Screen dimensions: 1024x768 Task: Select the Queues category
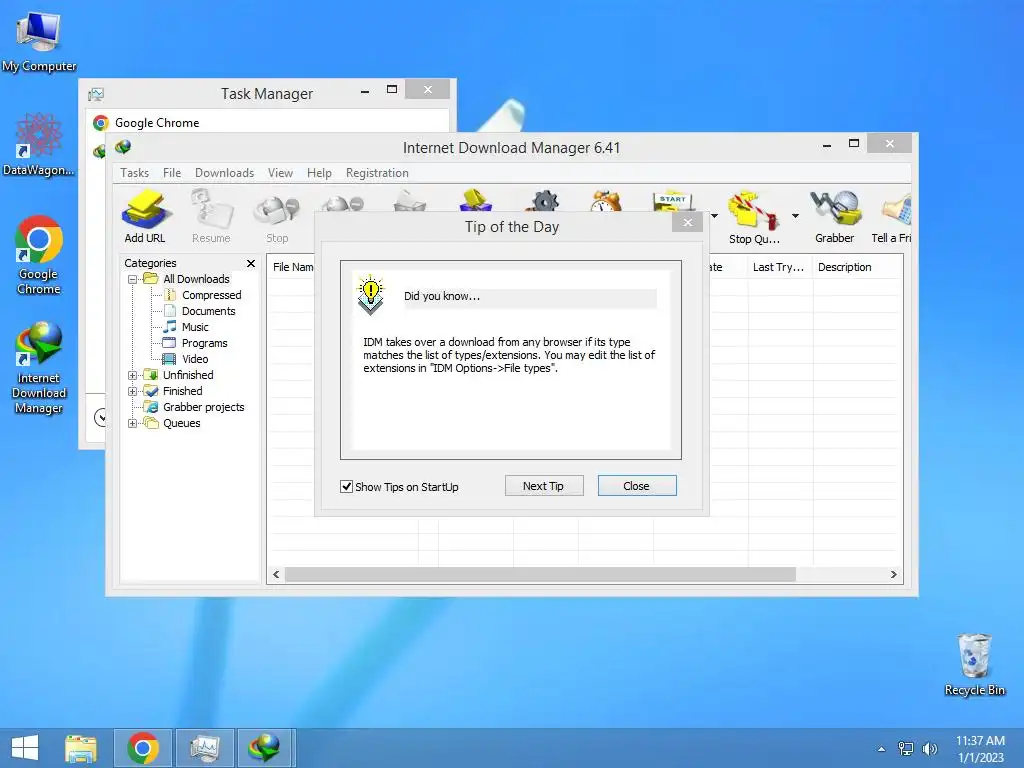coord(182,423)
